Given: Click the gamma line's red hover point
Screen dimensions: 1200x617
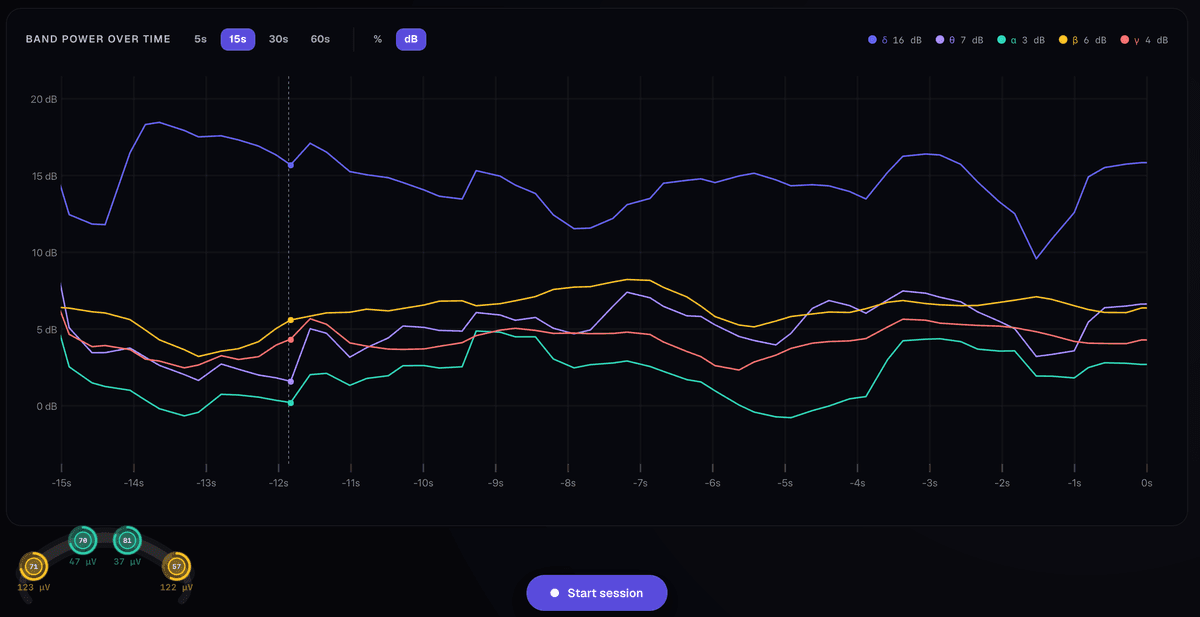Looking at the screenshot, I should [290, 340].
